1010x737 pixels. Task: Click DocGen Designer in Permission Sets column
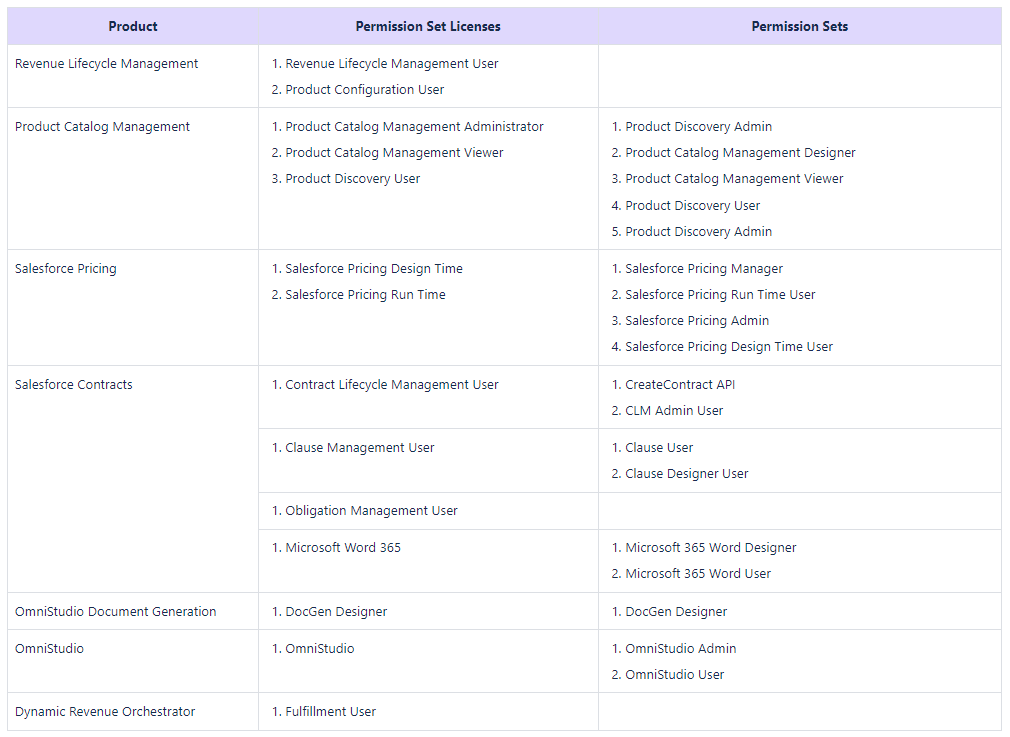pos(676,611)
